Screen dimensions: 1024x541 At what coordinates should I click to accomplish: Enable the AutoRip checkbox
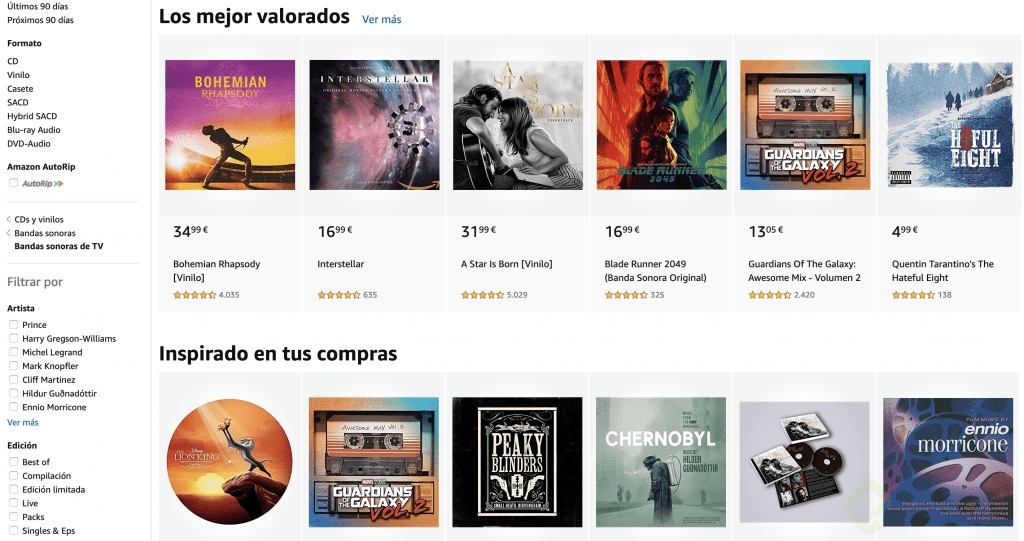13,184
